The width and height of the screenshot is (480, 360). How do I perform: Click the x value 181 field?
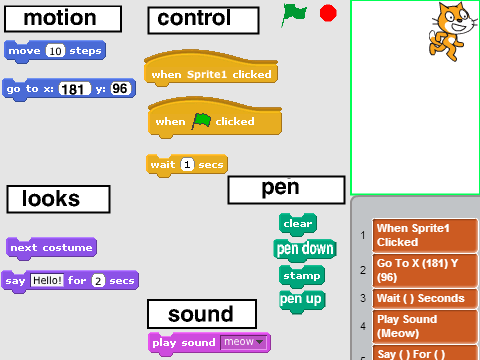[75, 89]
